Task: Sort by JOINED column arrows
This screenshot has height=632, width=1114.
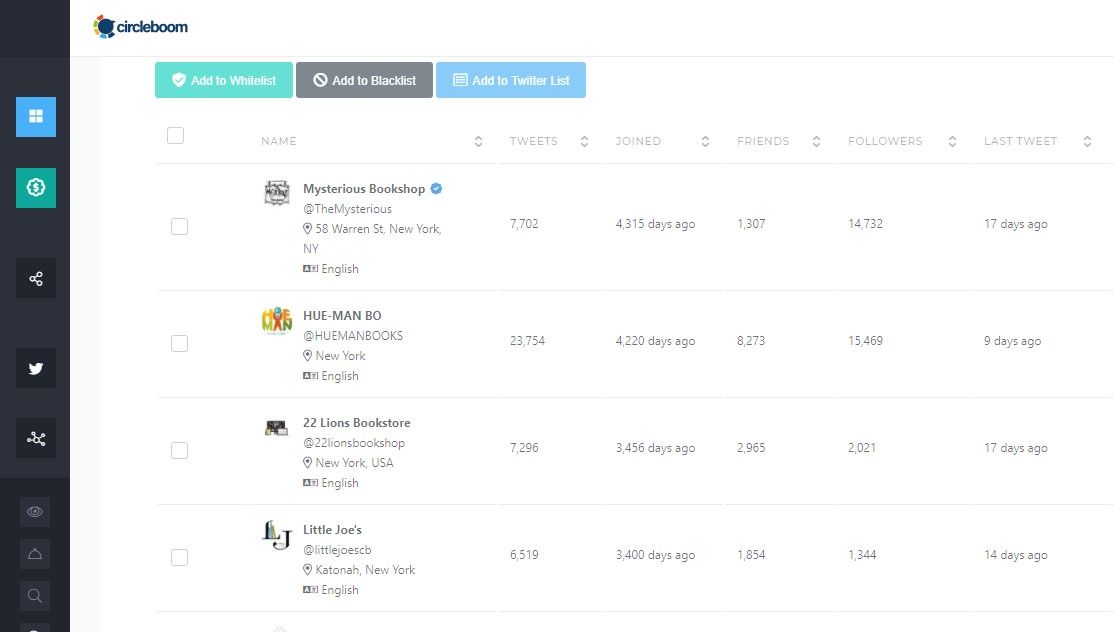Action: point(705,141)
